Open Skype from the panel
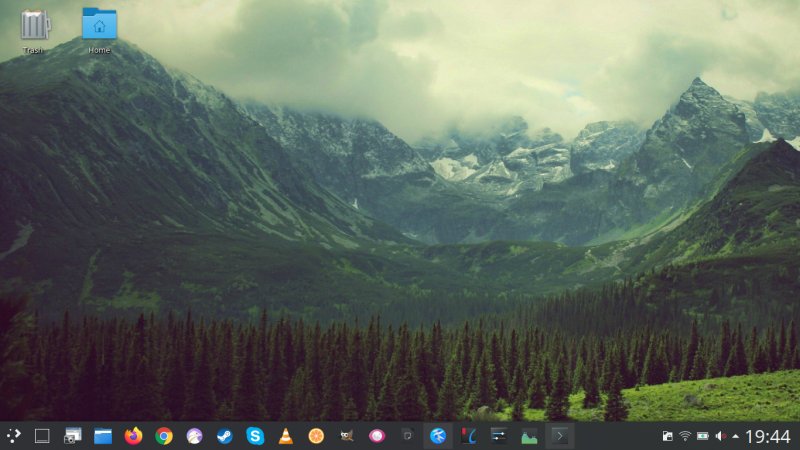Viewport: 800px width, 450px height. 255,436
